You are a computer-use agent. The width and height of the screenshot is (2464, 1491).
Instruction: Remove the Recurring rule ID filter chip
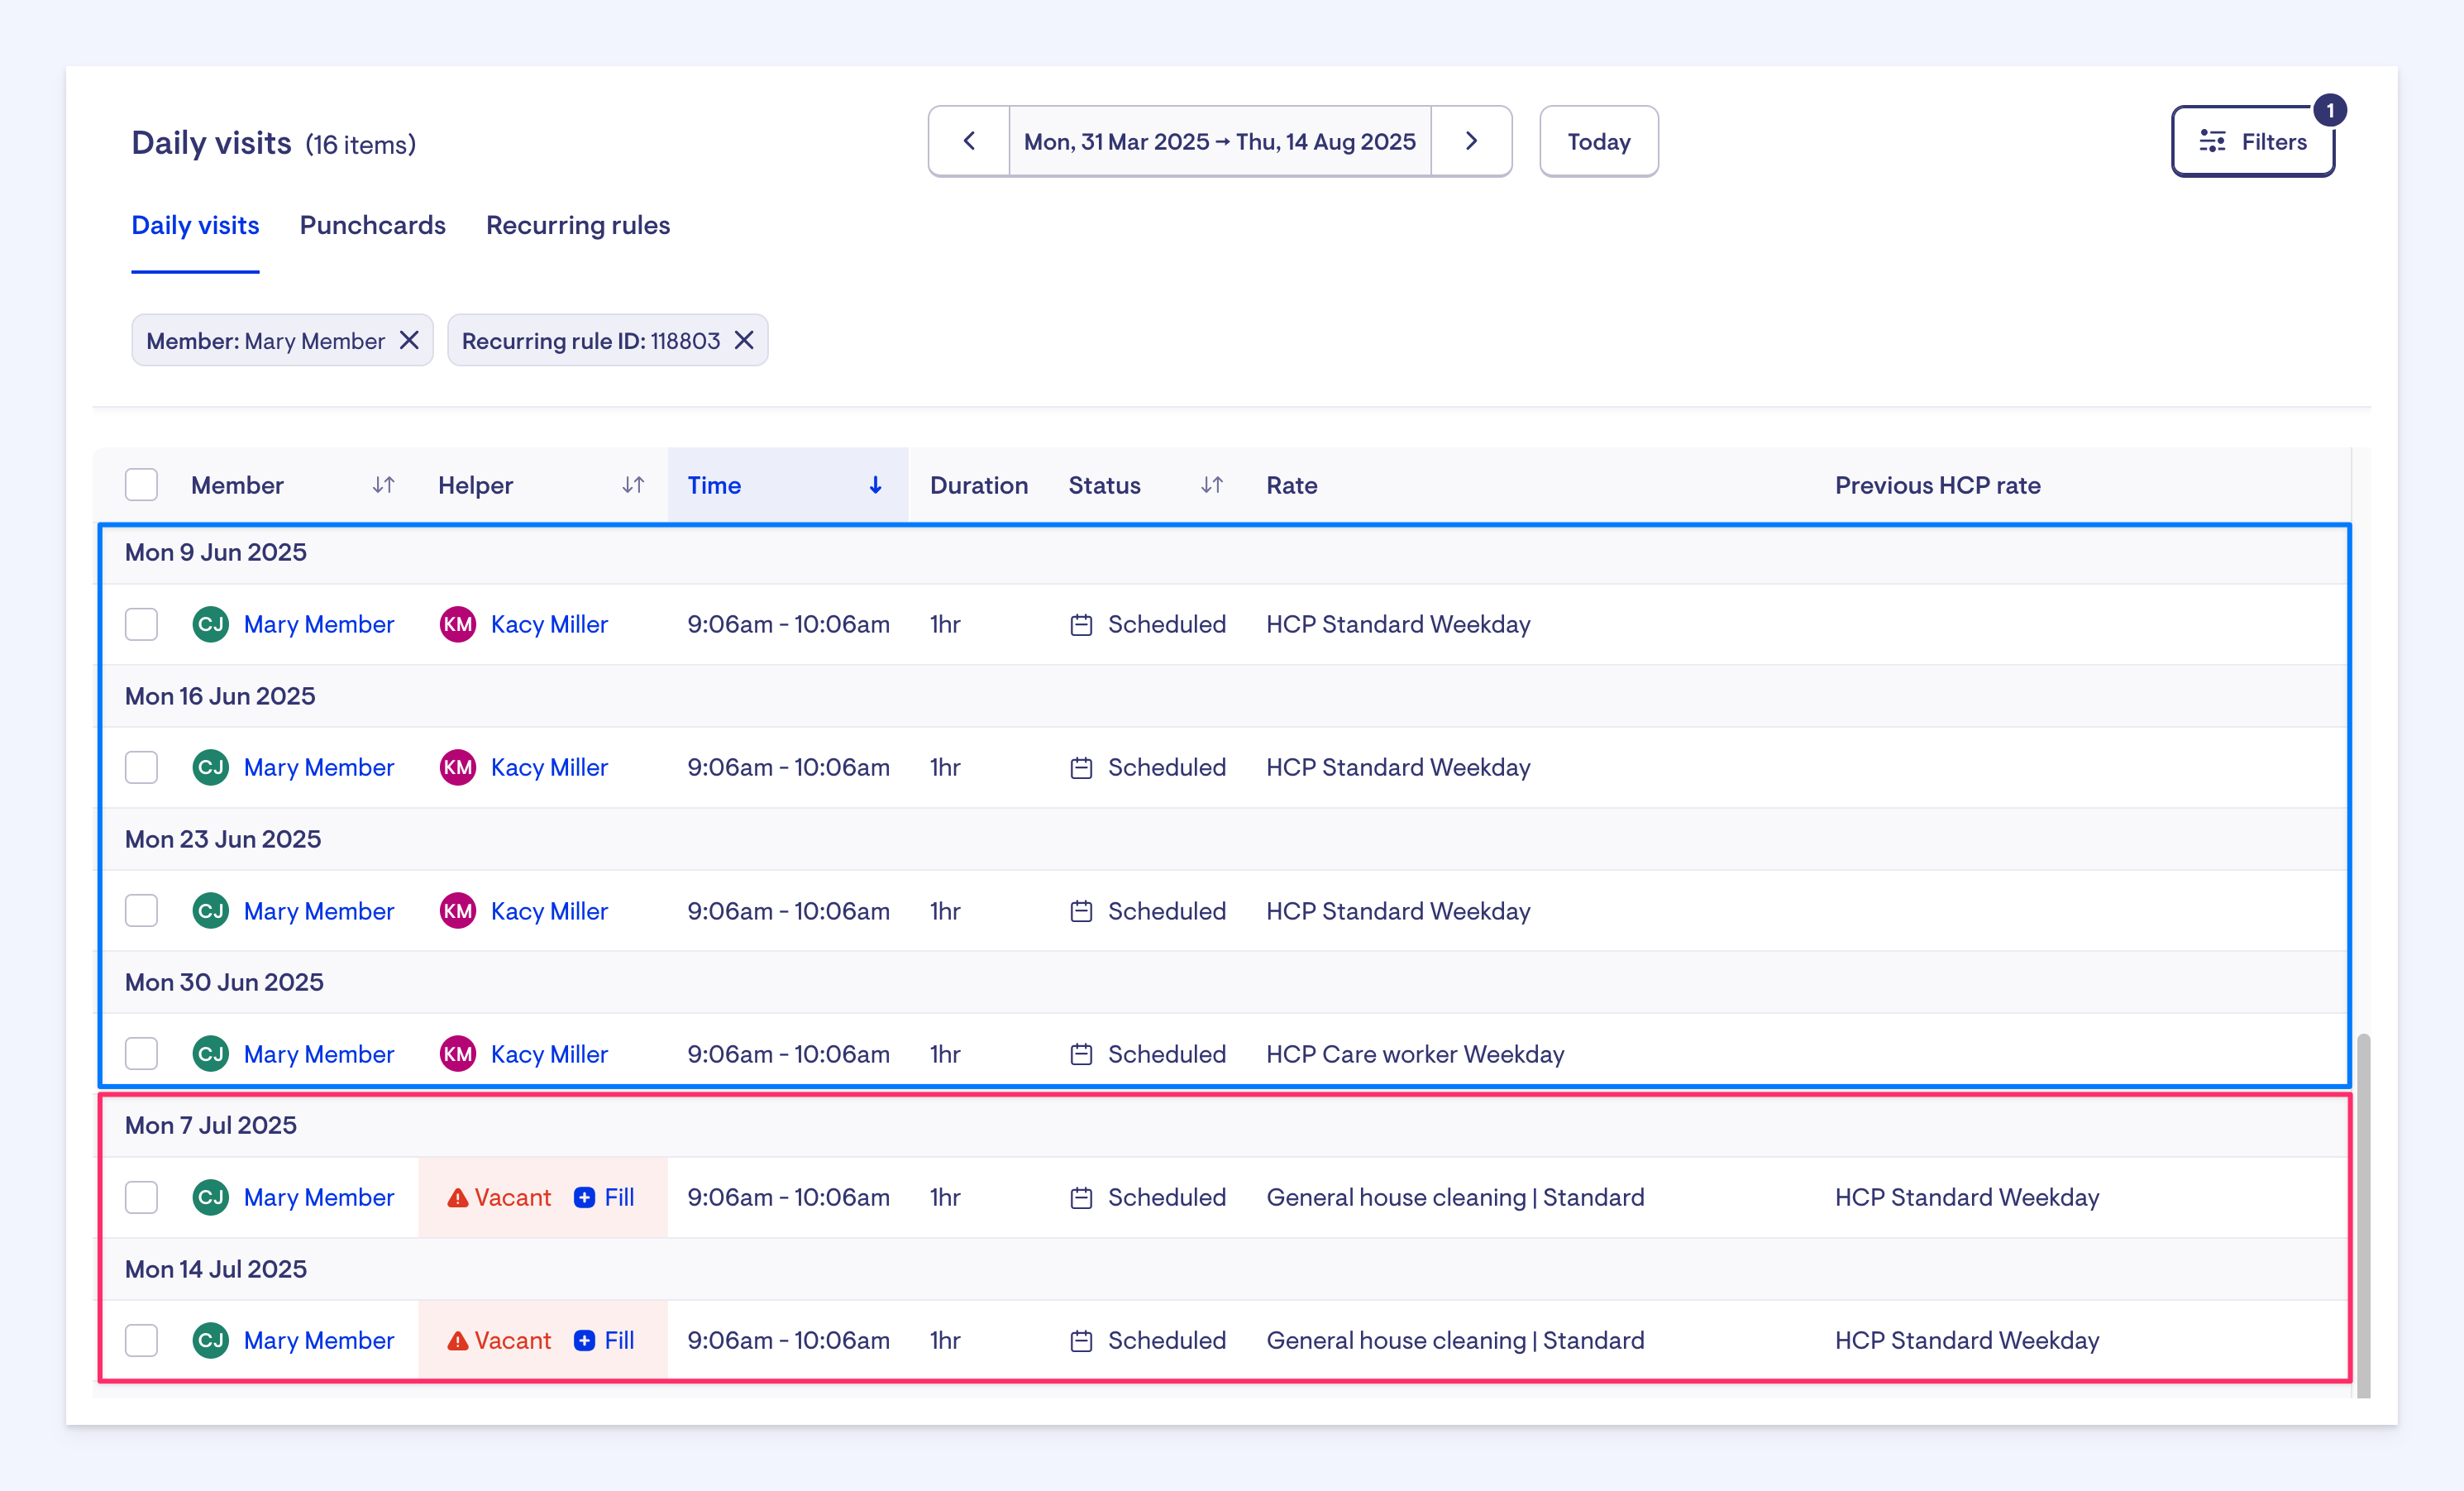coord(744,340)
